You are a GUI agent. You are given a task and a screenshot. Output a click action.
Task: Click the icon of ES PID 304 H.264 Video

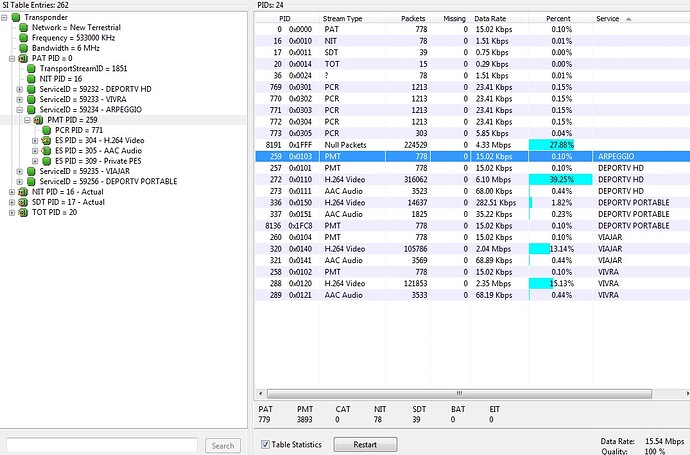[46, 141]
